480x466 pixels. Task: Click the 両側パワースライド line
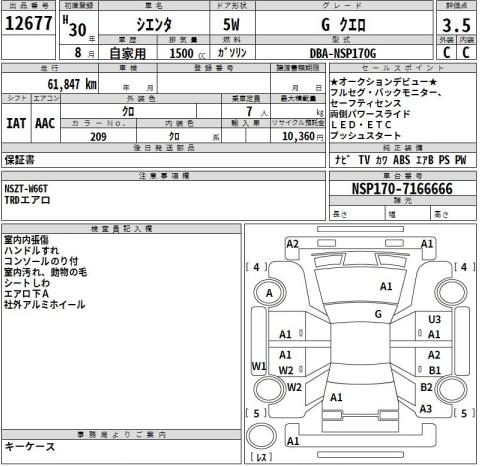coord(370,114)
